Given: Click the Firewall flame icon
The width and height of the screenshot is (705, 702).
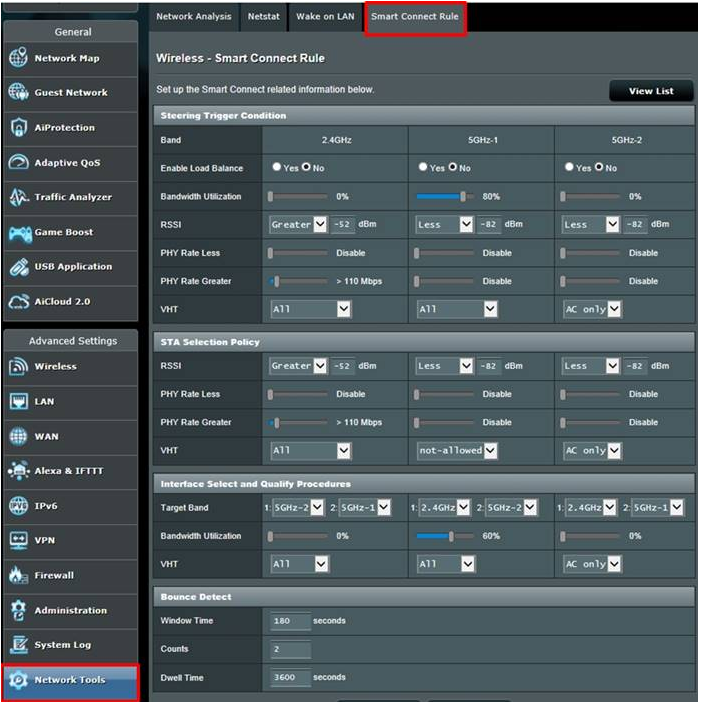Looking at the screenshot, I should pos(18,575).
